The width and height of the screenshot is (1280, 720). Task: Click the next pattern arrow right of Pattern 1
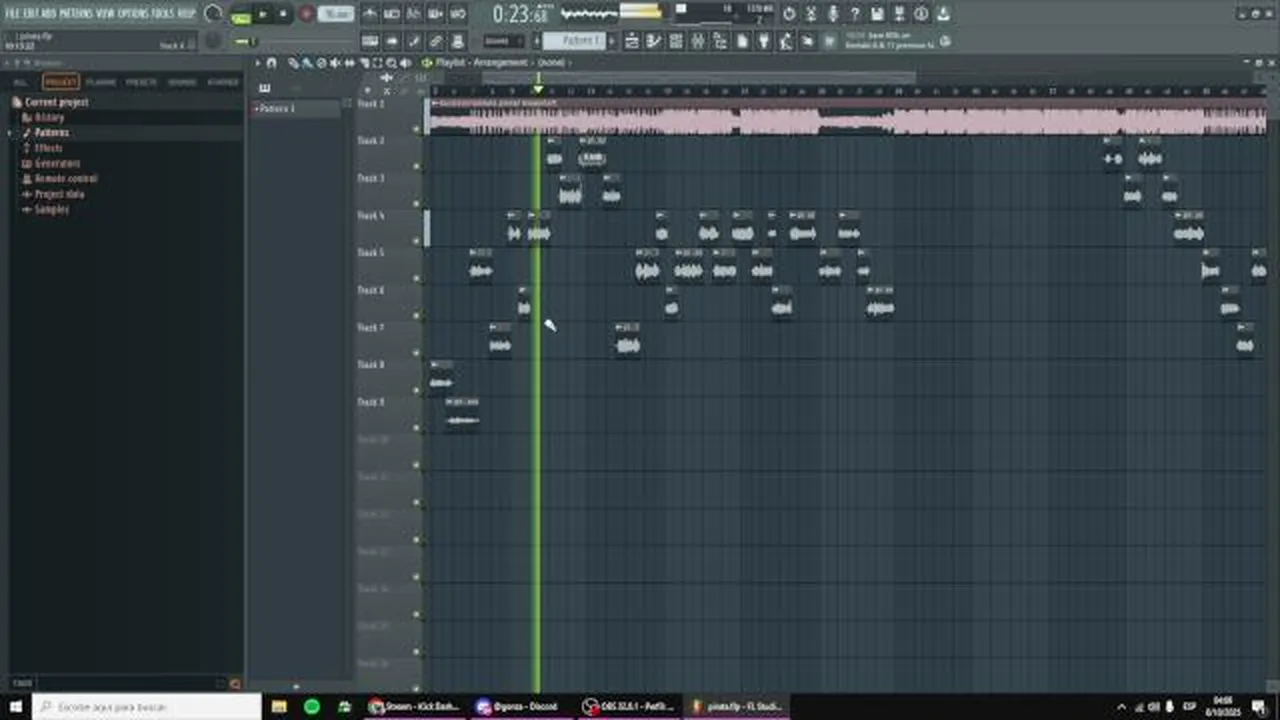pyautogui.click(x=613, y=41)
